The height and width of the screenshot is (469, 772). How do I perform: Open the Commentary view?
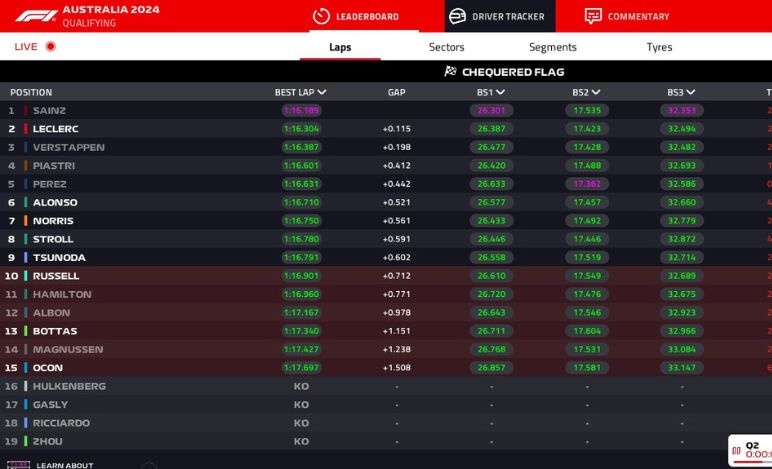click(x=638, y=16)
